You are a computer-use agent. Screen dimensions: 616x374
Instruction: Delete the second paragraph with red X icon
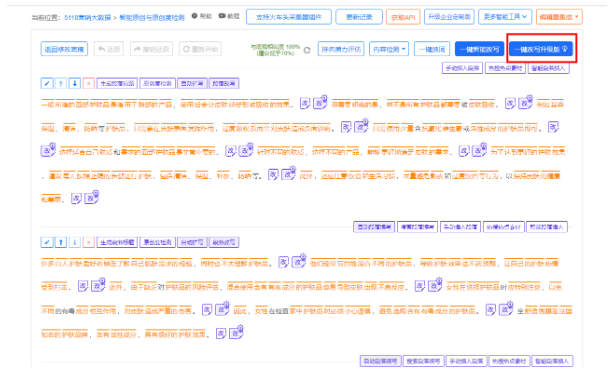[88, 242]
